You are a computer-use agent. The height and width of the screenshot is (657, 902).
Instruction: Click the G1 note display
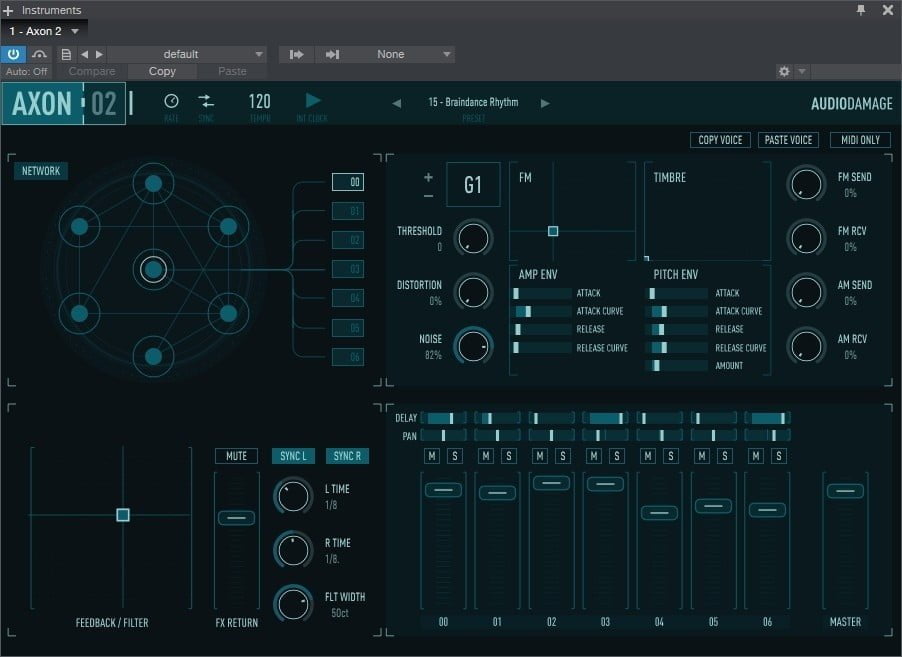[473, 185]
